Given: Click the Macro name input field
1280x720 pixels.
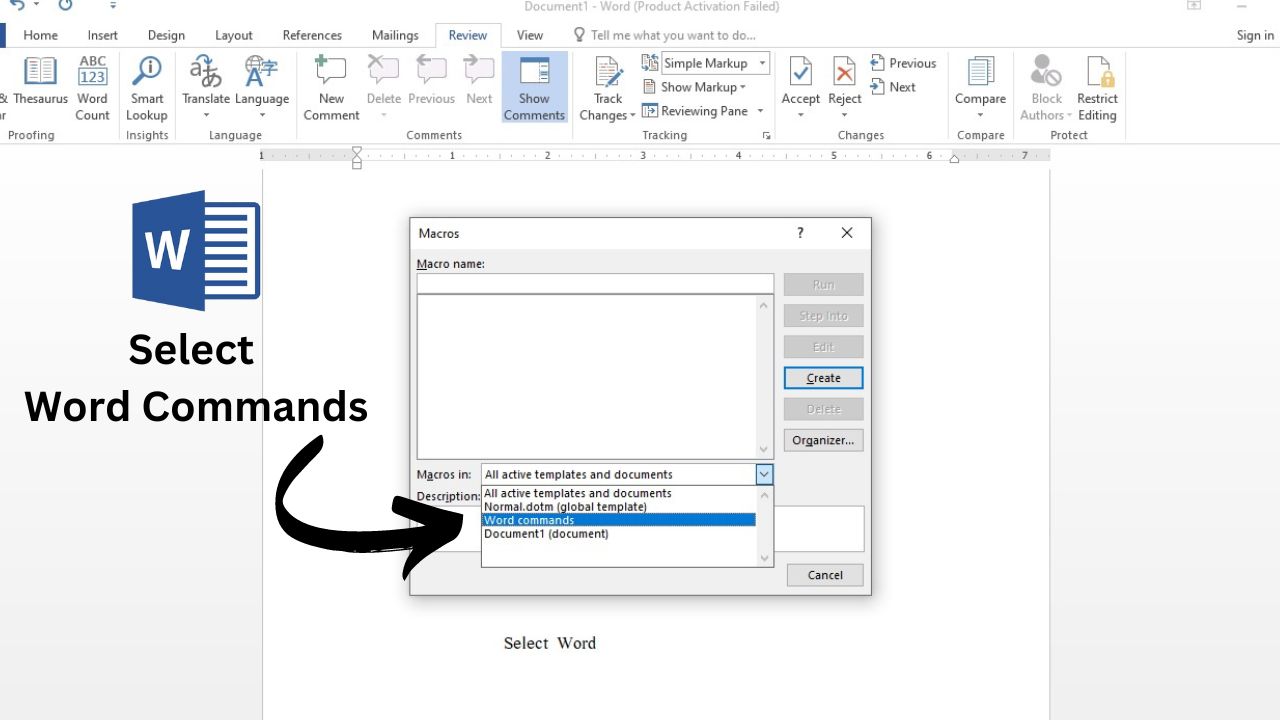Looking at the screenshot, I should [595, 284].
